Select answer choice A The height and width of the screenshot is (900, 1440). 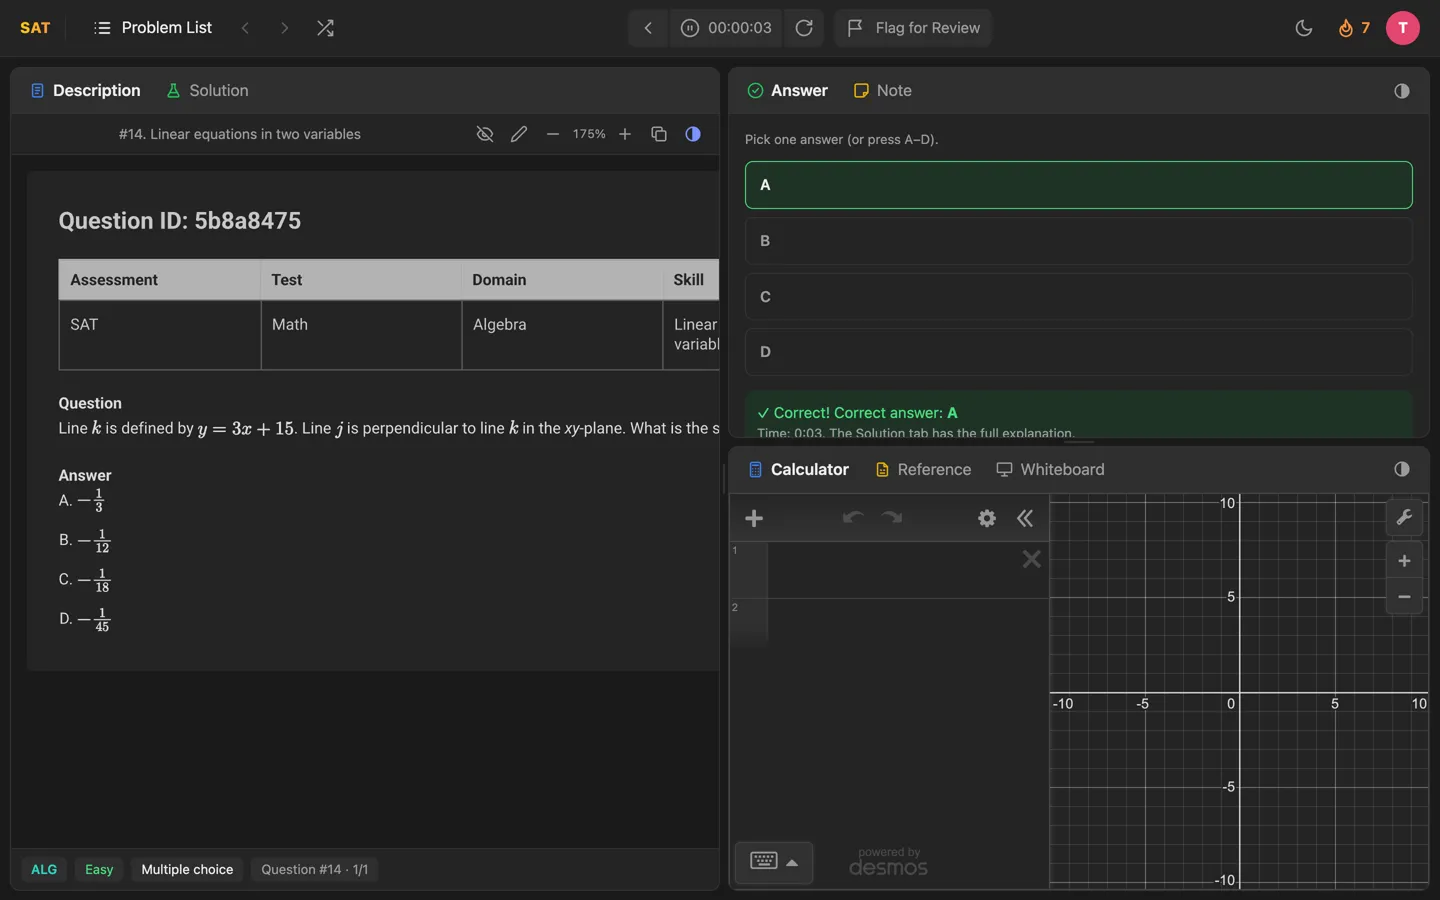(x=1078, y=185)
